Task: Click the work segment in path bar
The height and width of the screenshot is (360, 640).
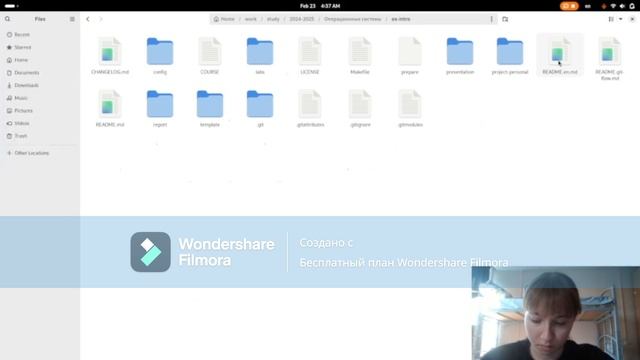Action: click(251, 19)
